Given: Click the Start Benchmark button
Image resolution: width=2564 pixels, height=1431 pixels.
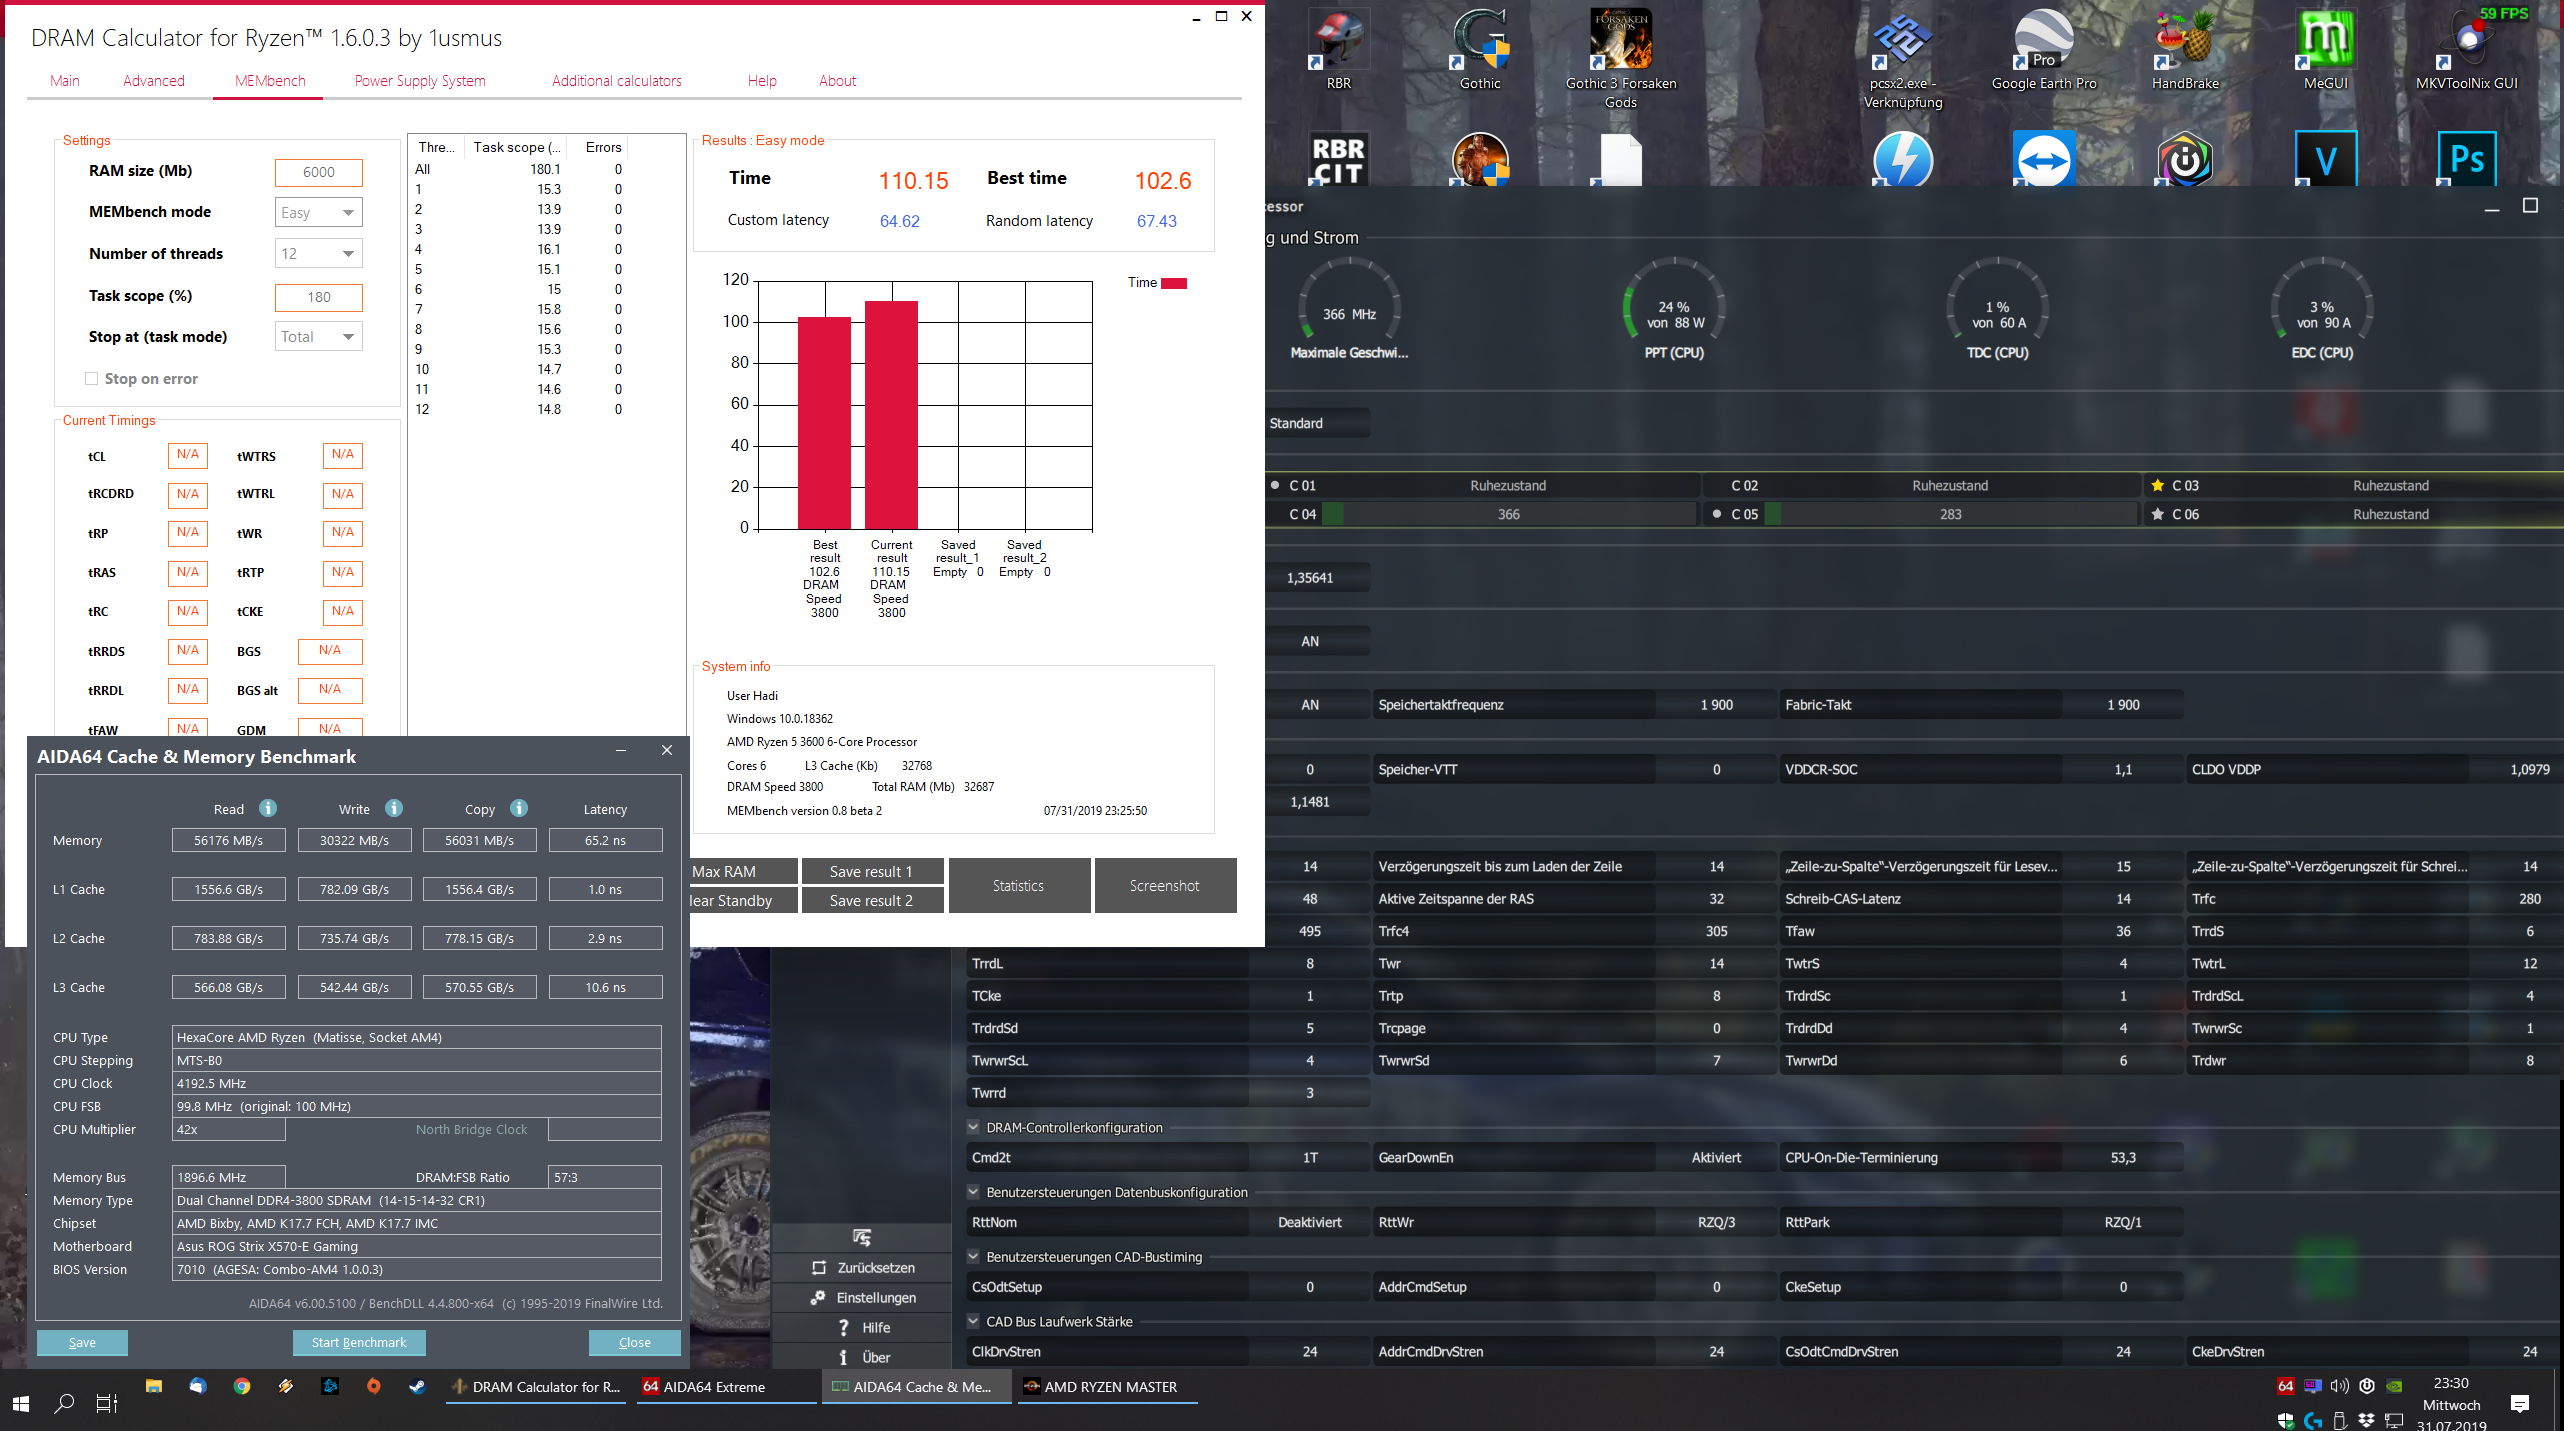Looking at the screenshot, I should click(359, 1342).
